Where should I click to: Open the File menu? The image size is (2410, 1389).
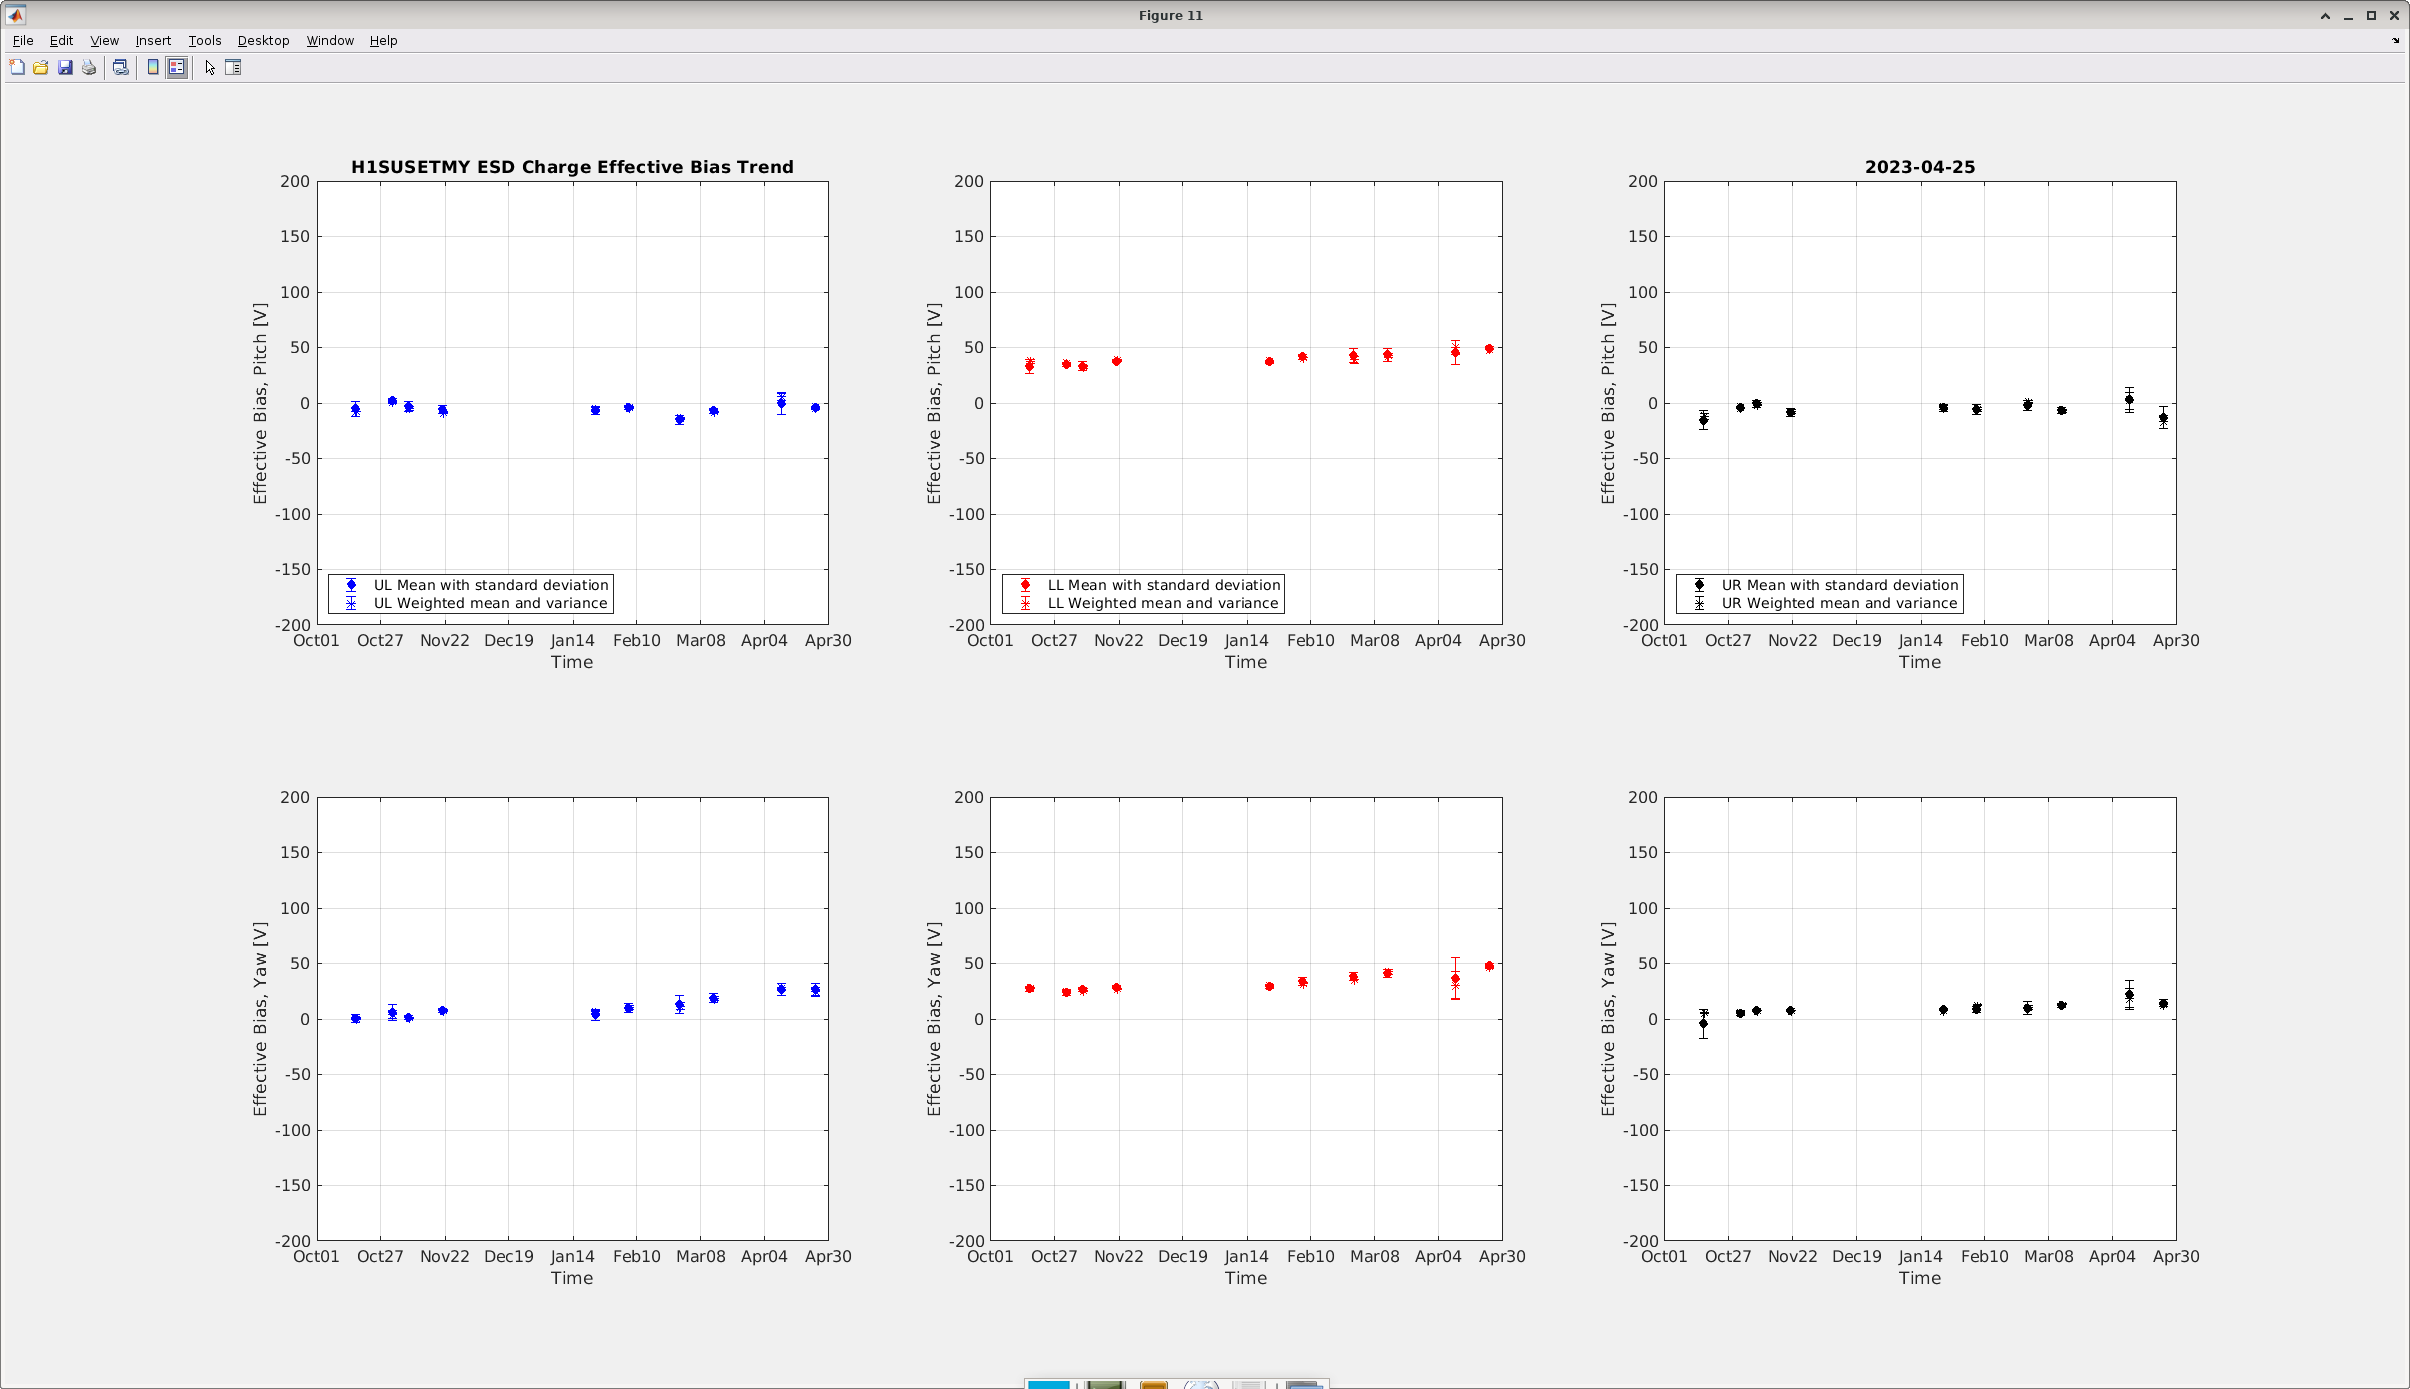[23, 41]
